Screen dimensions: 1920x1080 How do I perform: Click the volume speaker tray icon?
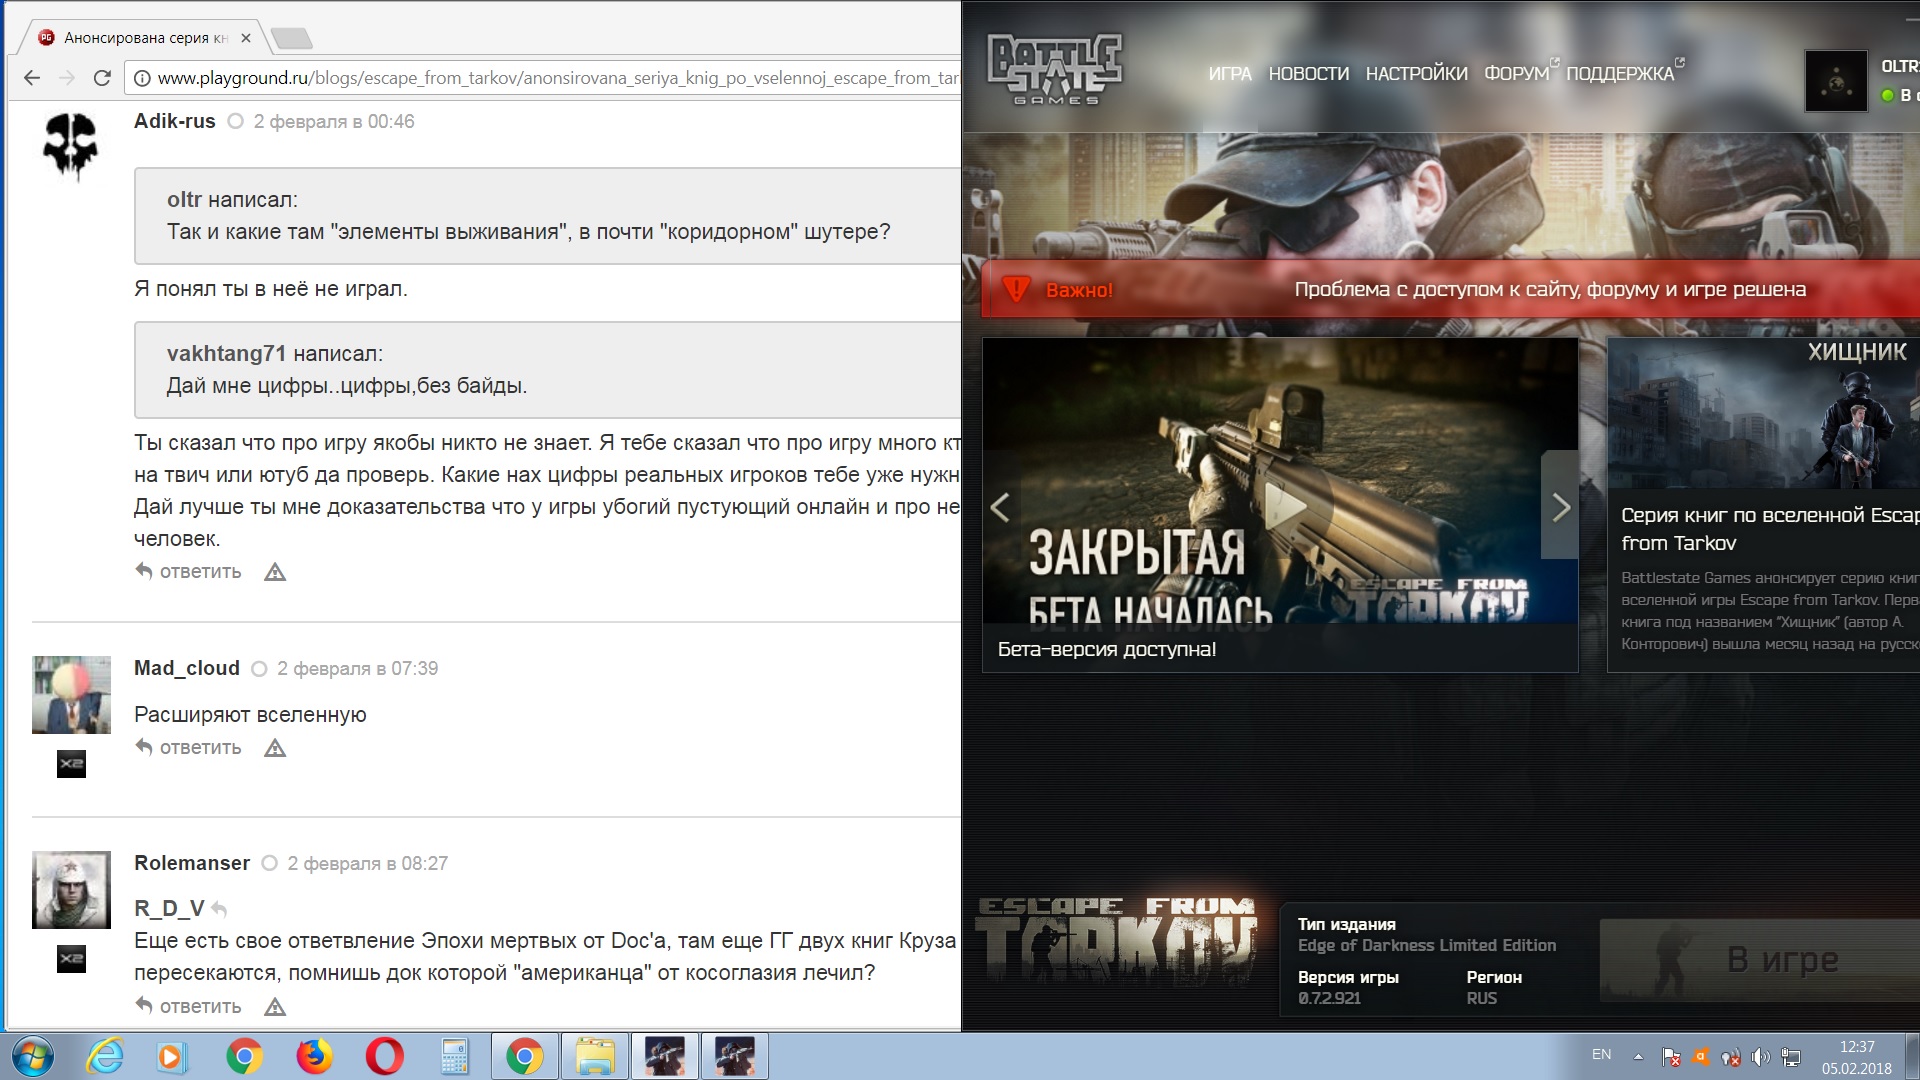[x=1760, y=1056]
